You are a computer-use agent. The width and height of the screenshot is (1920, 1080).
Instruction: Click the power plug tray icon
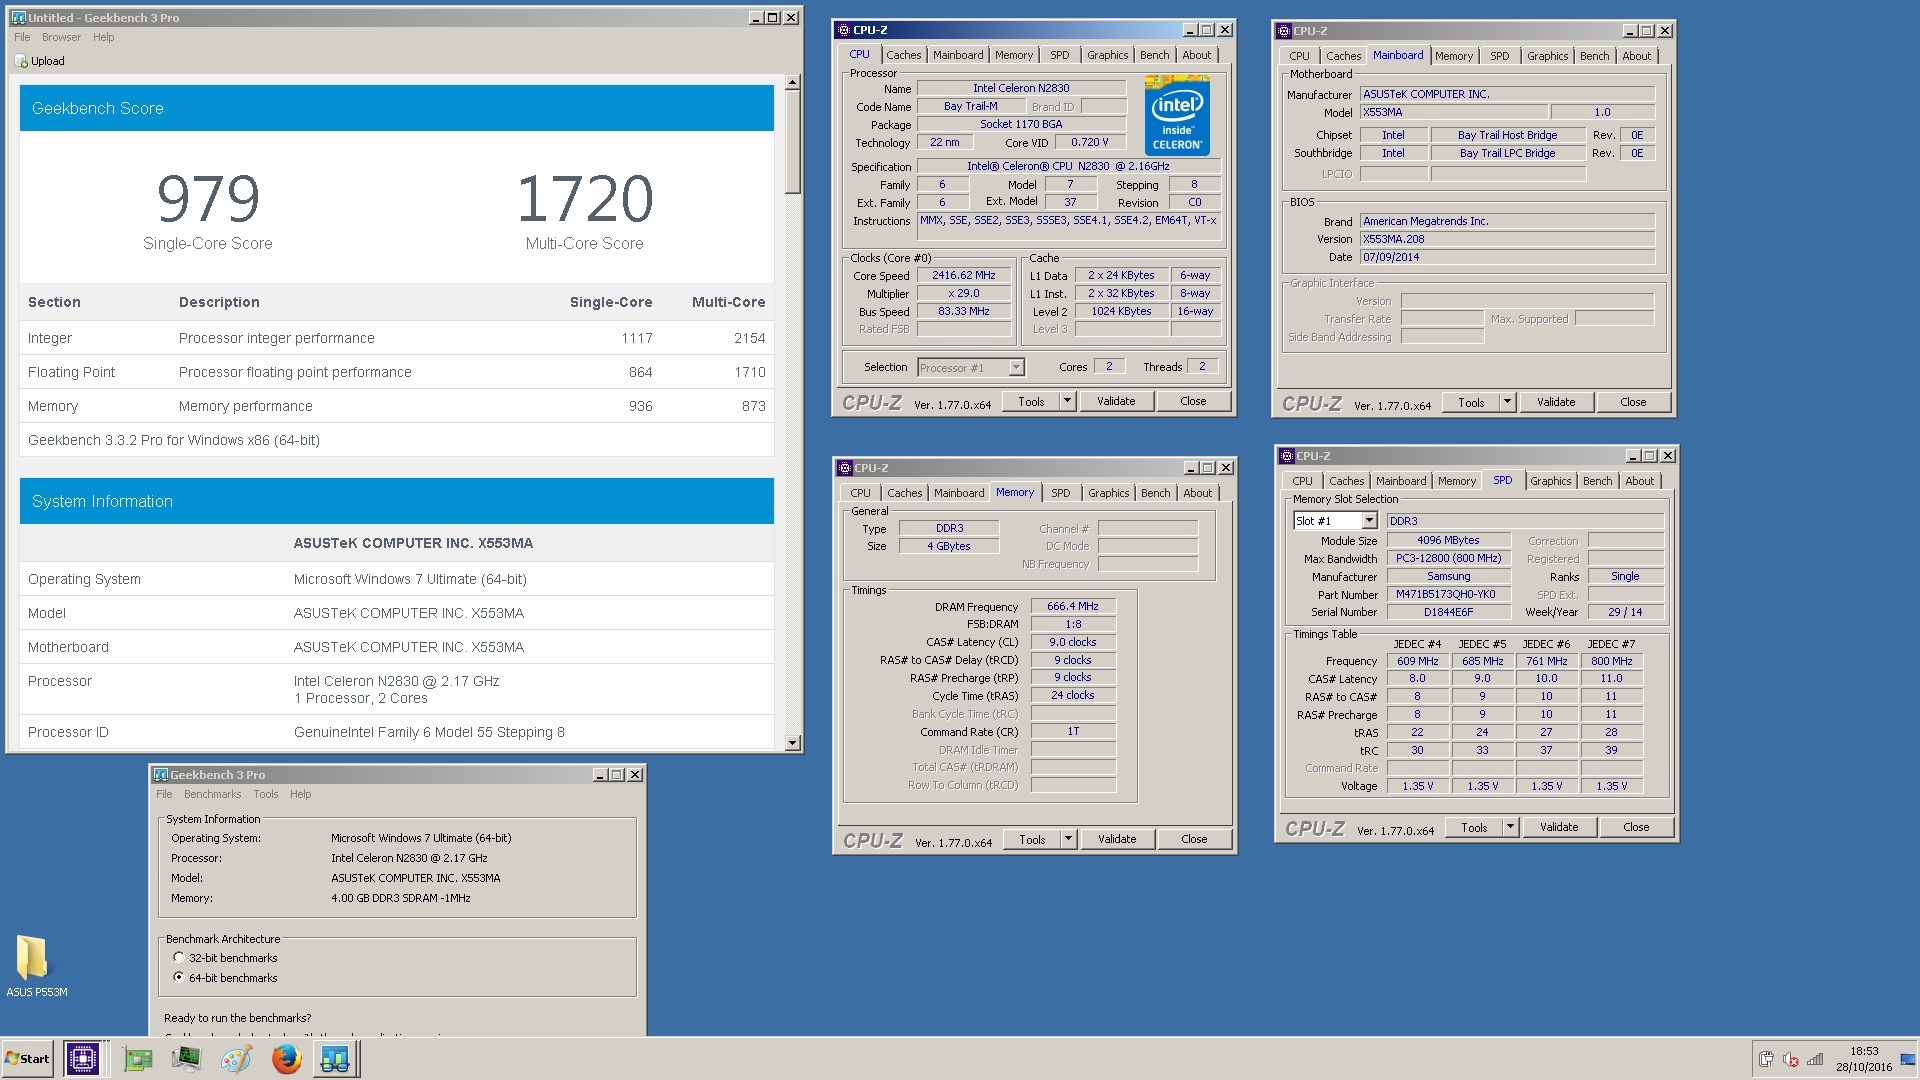1766,1059
